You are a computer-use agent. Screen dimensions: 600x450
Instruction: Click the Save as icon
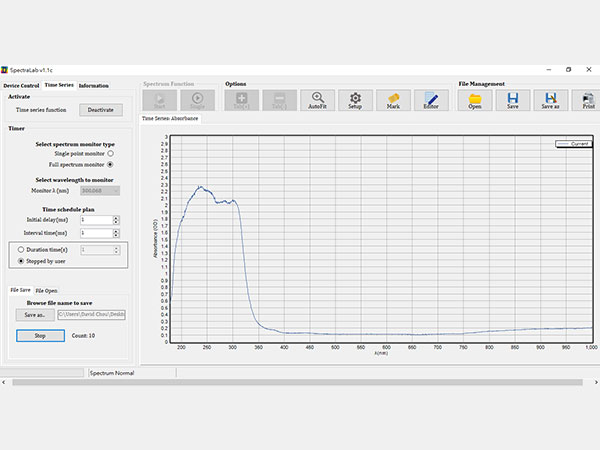tap(550, 100)
